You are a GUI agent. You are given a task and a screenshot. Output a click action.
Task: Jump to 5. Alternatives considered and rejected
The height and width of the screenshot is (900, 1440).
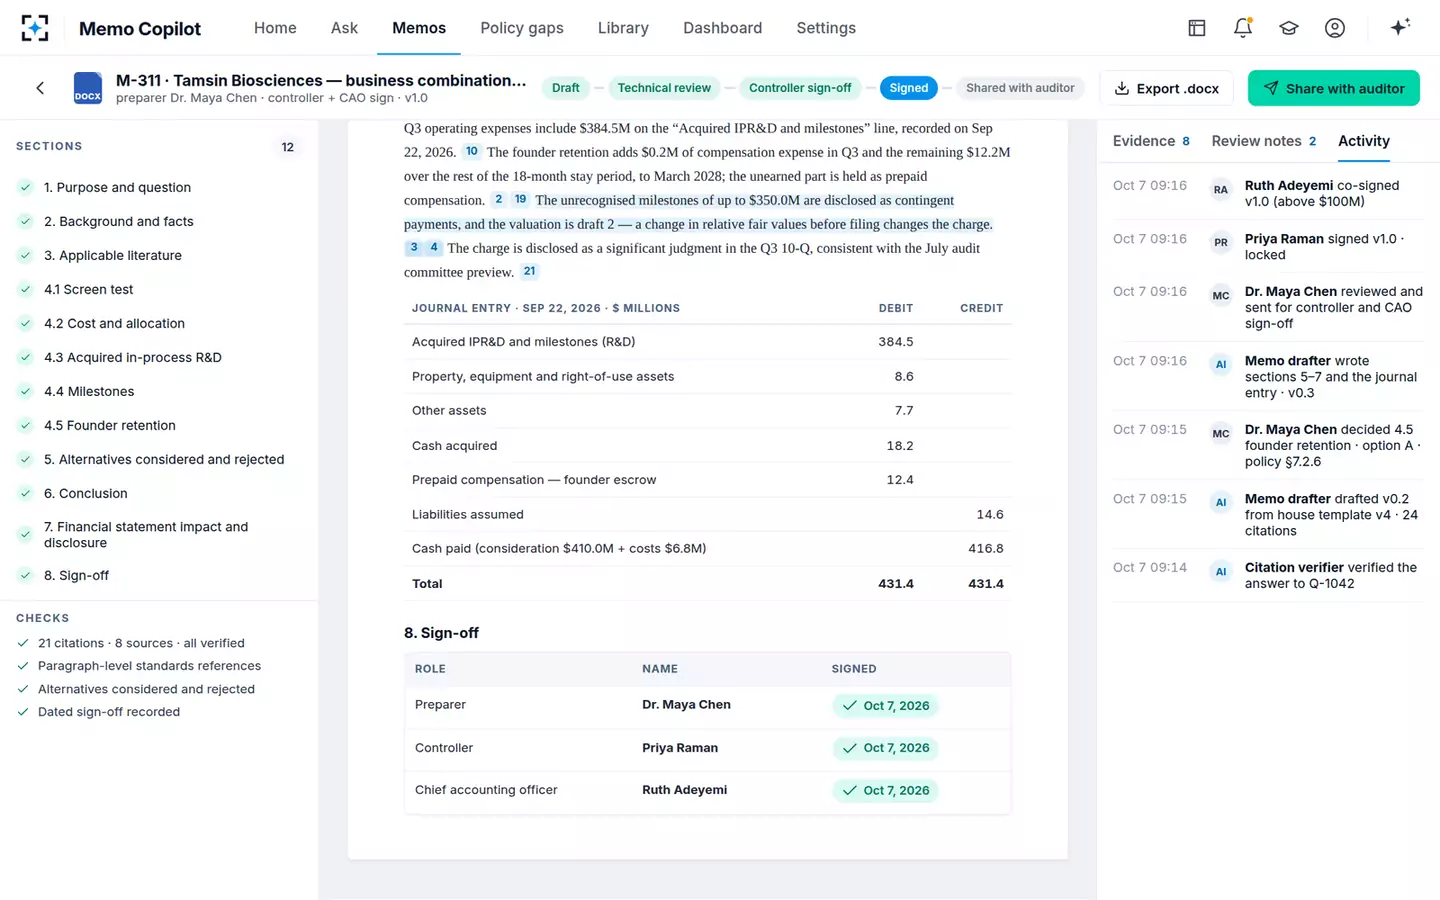click(159, 459)
